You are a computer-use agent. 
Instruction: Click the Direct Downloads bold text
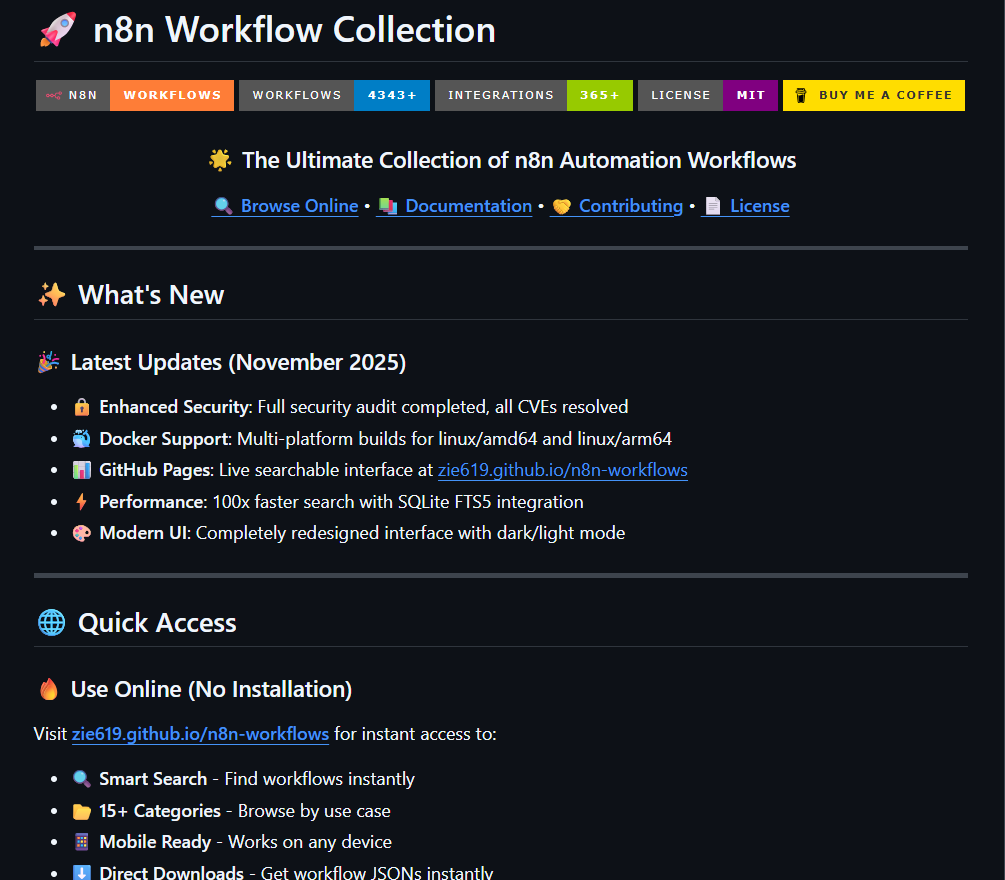(x=171, y=872)
